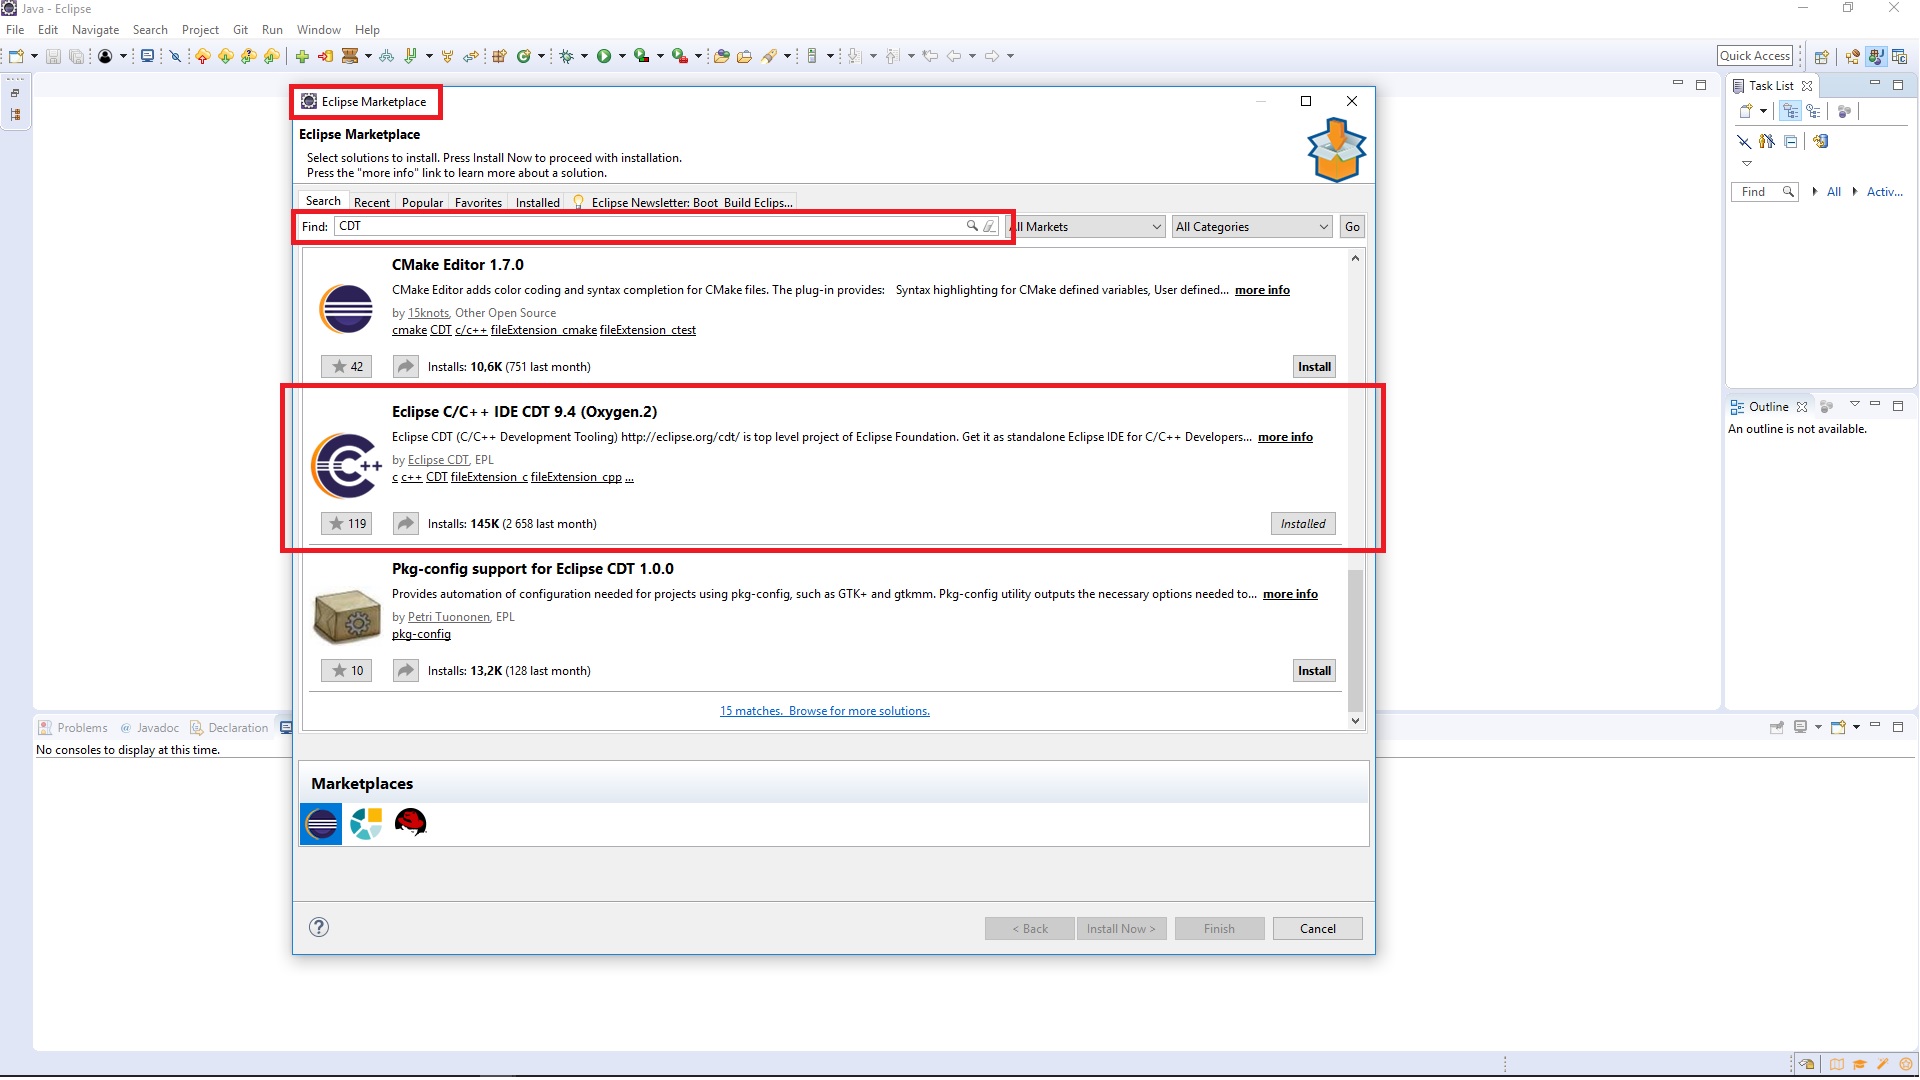
Task: Click the Cancel button in the Marketplace wizard
Action: pos(1317,928)
